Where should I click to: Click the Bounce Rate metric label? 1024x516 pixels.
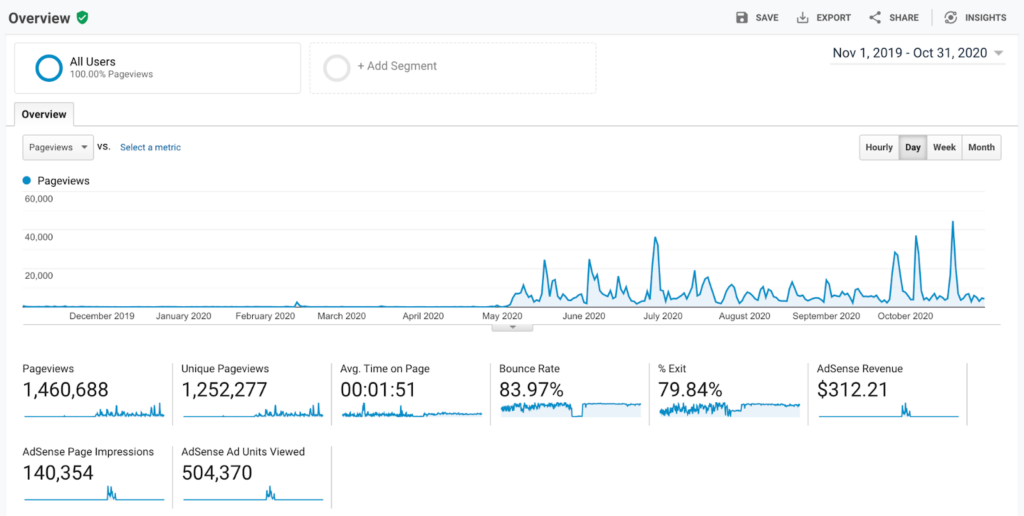[x=530, y=369]
